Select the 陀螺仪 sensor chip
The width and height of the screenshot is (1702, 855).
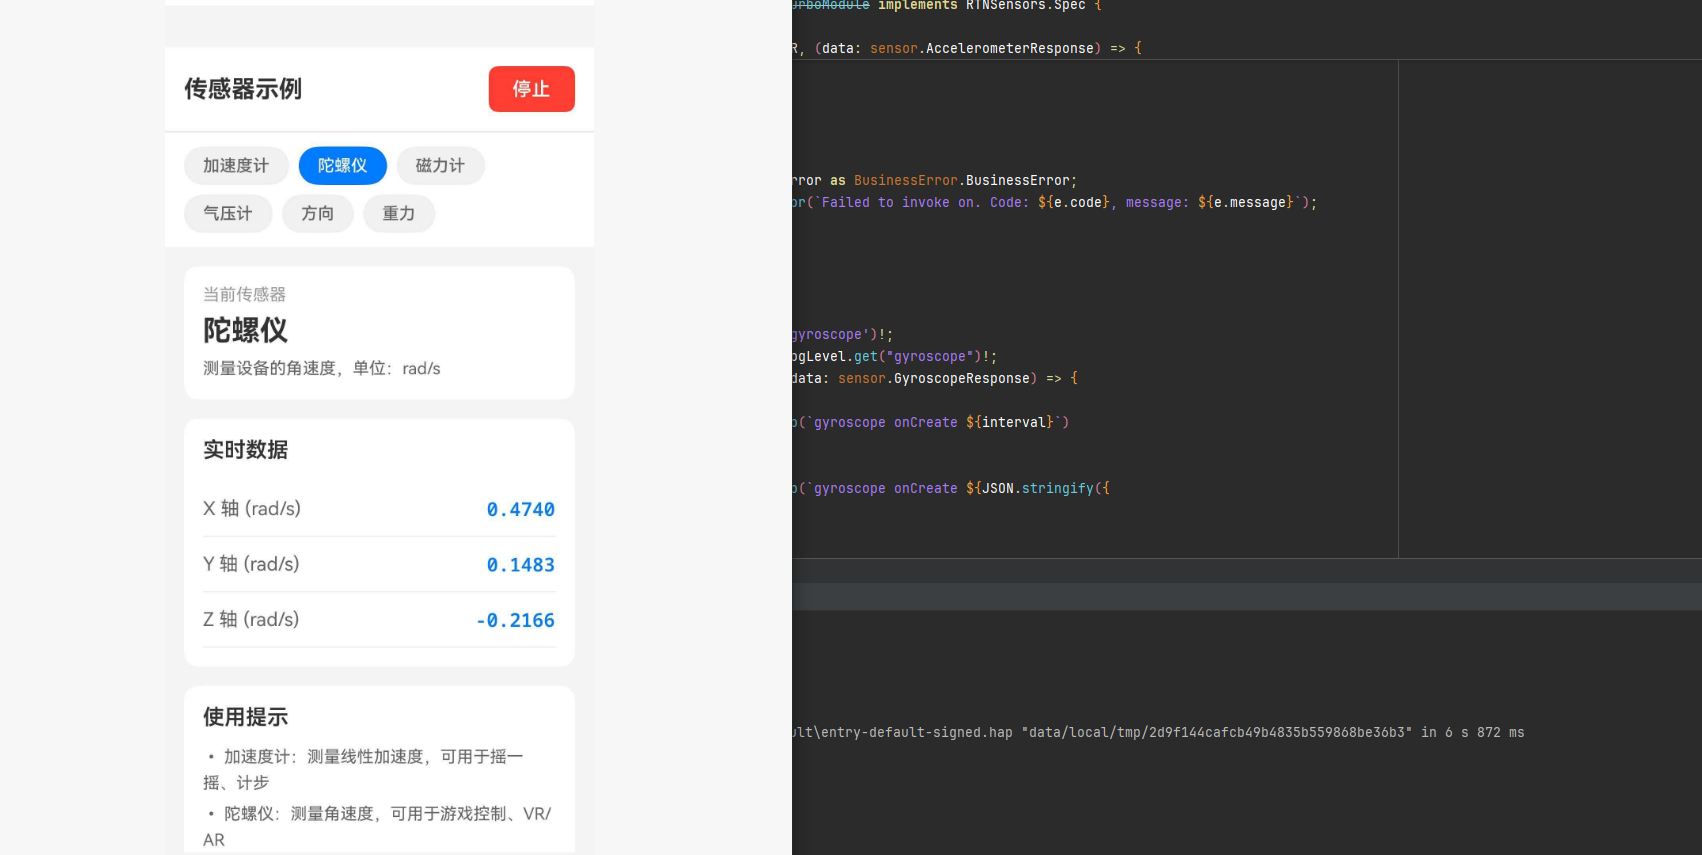pos(342,166)
